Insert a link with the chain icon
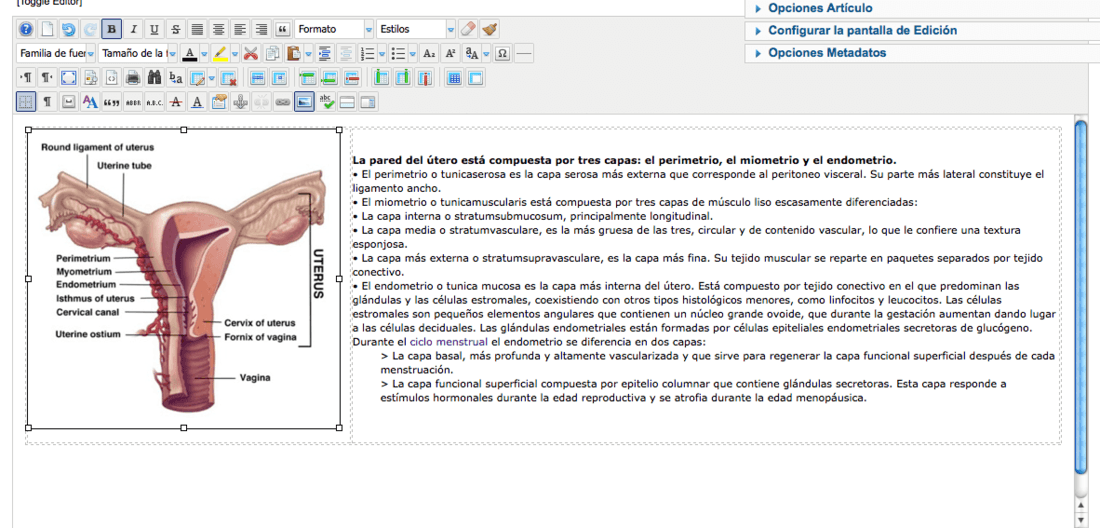Viewport: 1100px width, 528px height. pyautogui.click(x=283, y=102)
